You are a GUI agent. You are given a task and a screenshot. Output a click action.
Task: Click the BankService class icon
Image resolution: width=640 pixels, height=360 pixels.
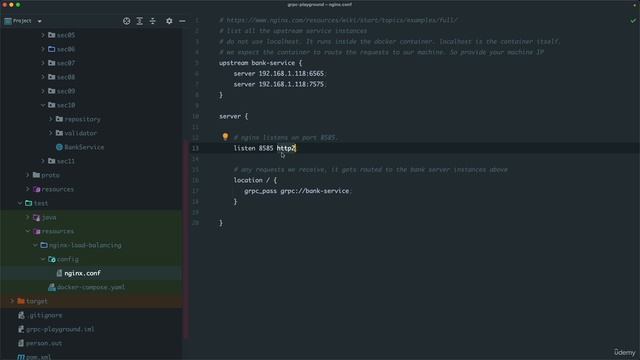pos(59,147)
